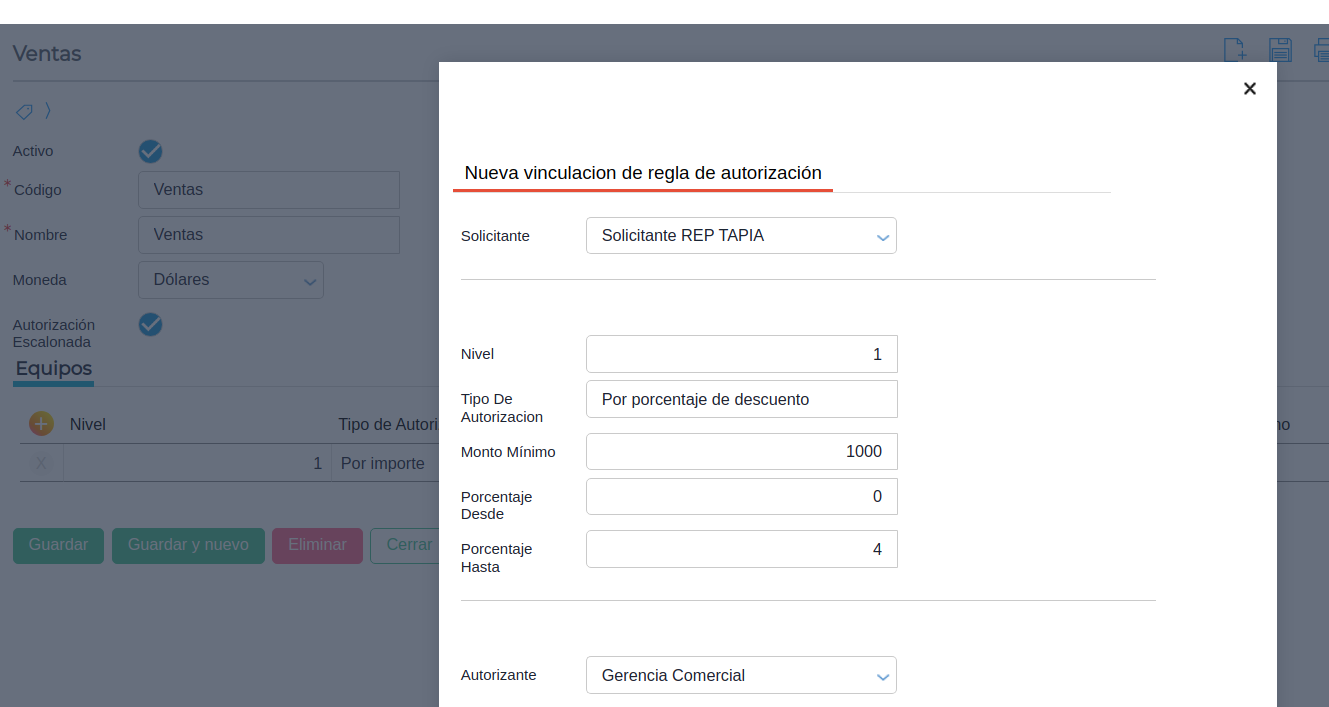
Task: Close the authorization rule dialog
Action: click(x=1249, y=89)
